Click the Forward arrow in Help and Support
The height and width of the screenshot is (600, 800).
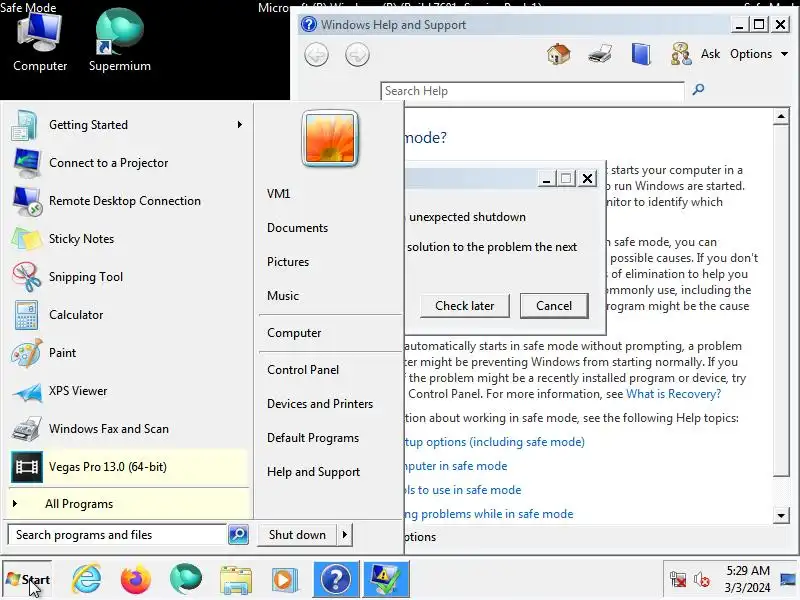(357, 55)
